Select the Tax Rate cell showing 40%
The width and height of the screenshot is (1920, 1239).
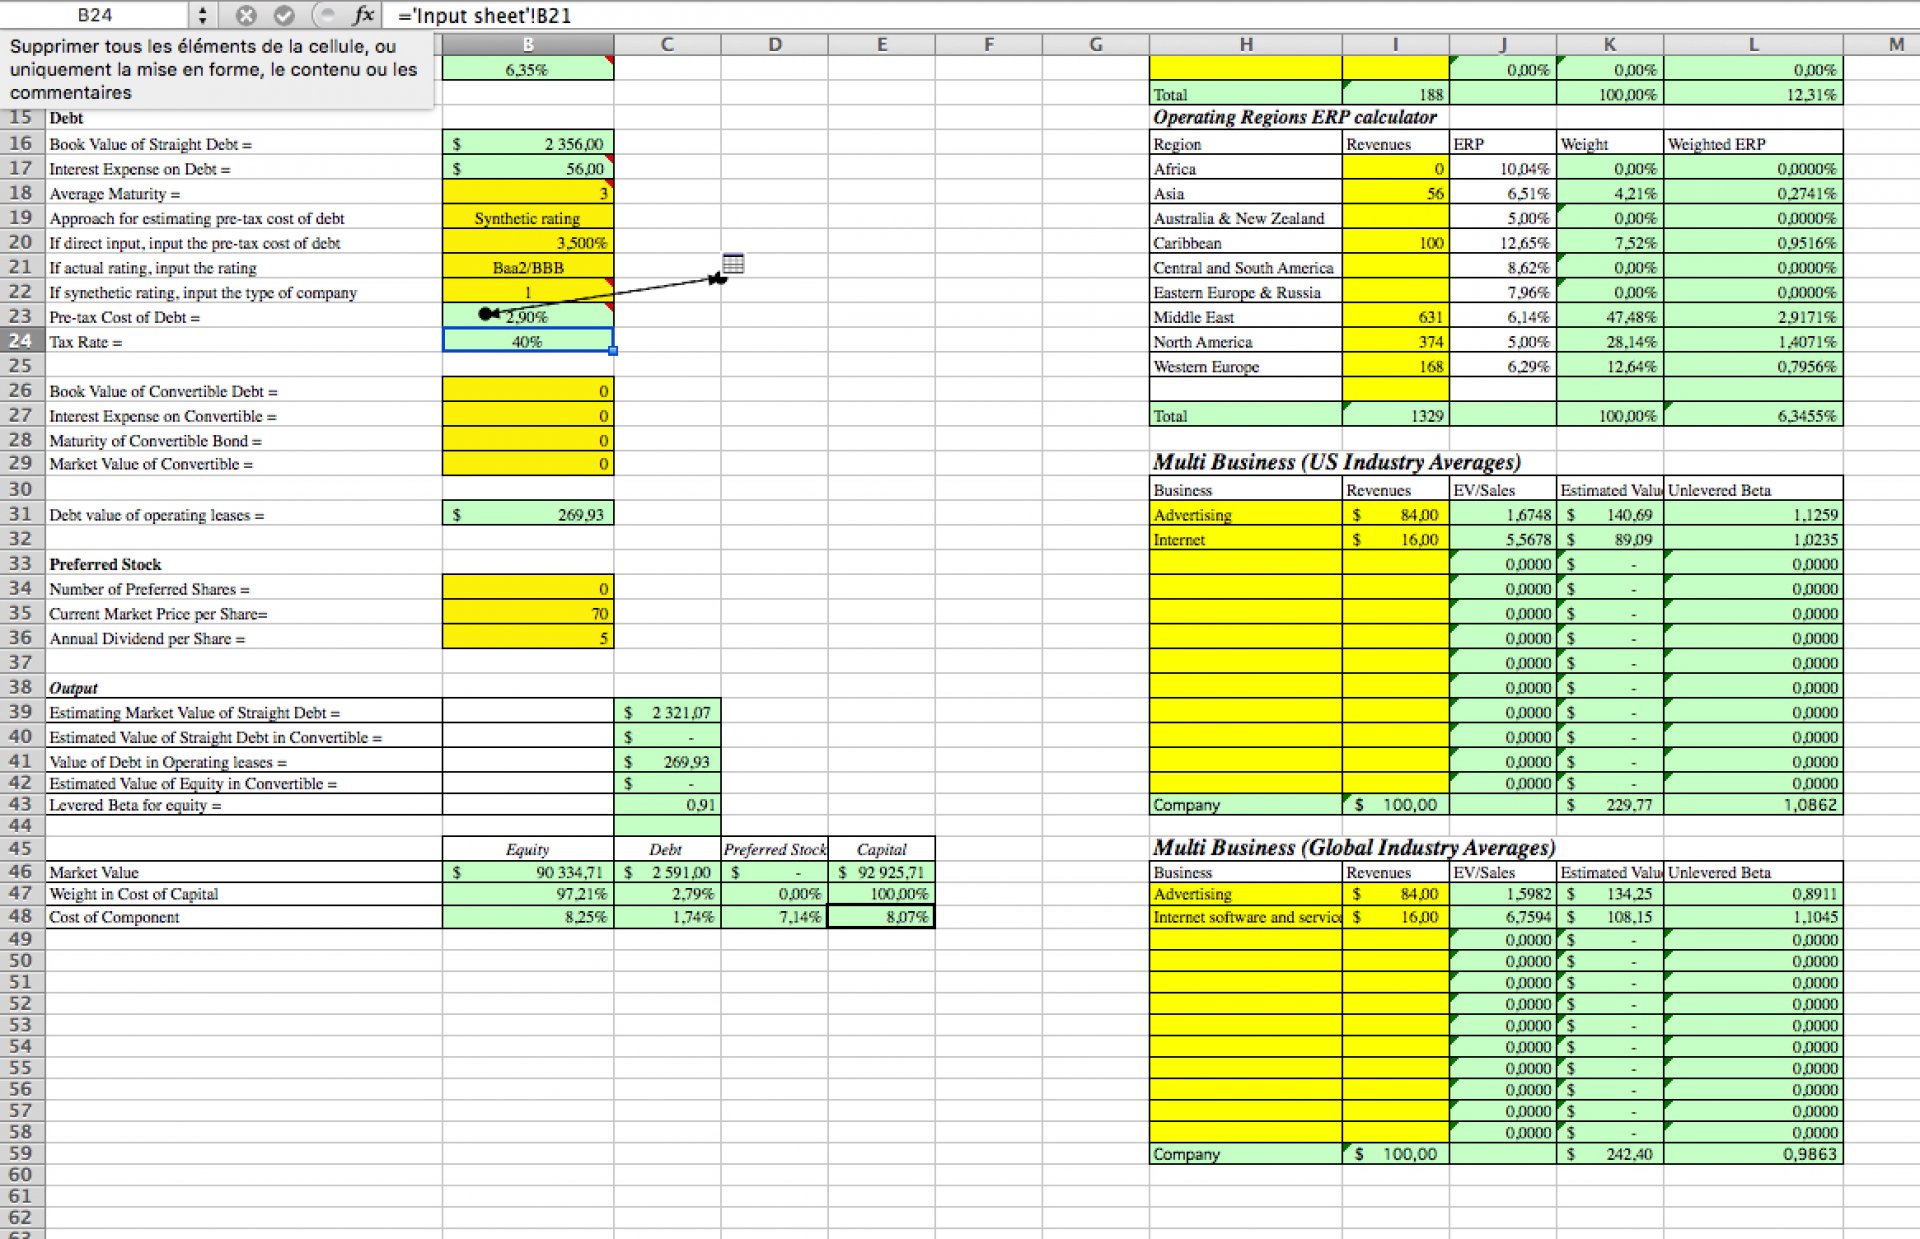528,341
